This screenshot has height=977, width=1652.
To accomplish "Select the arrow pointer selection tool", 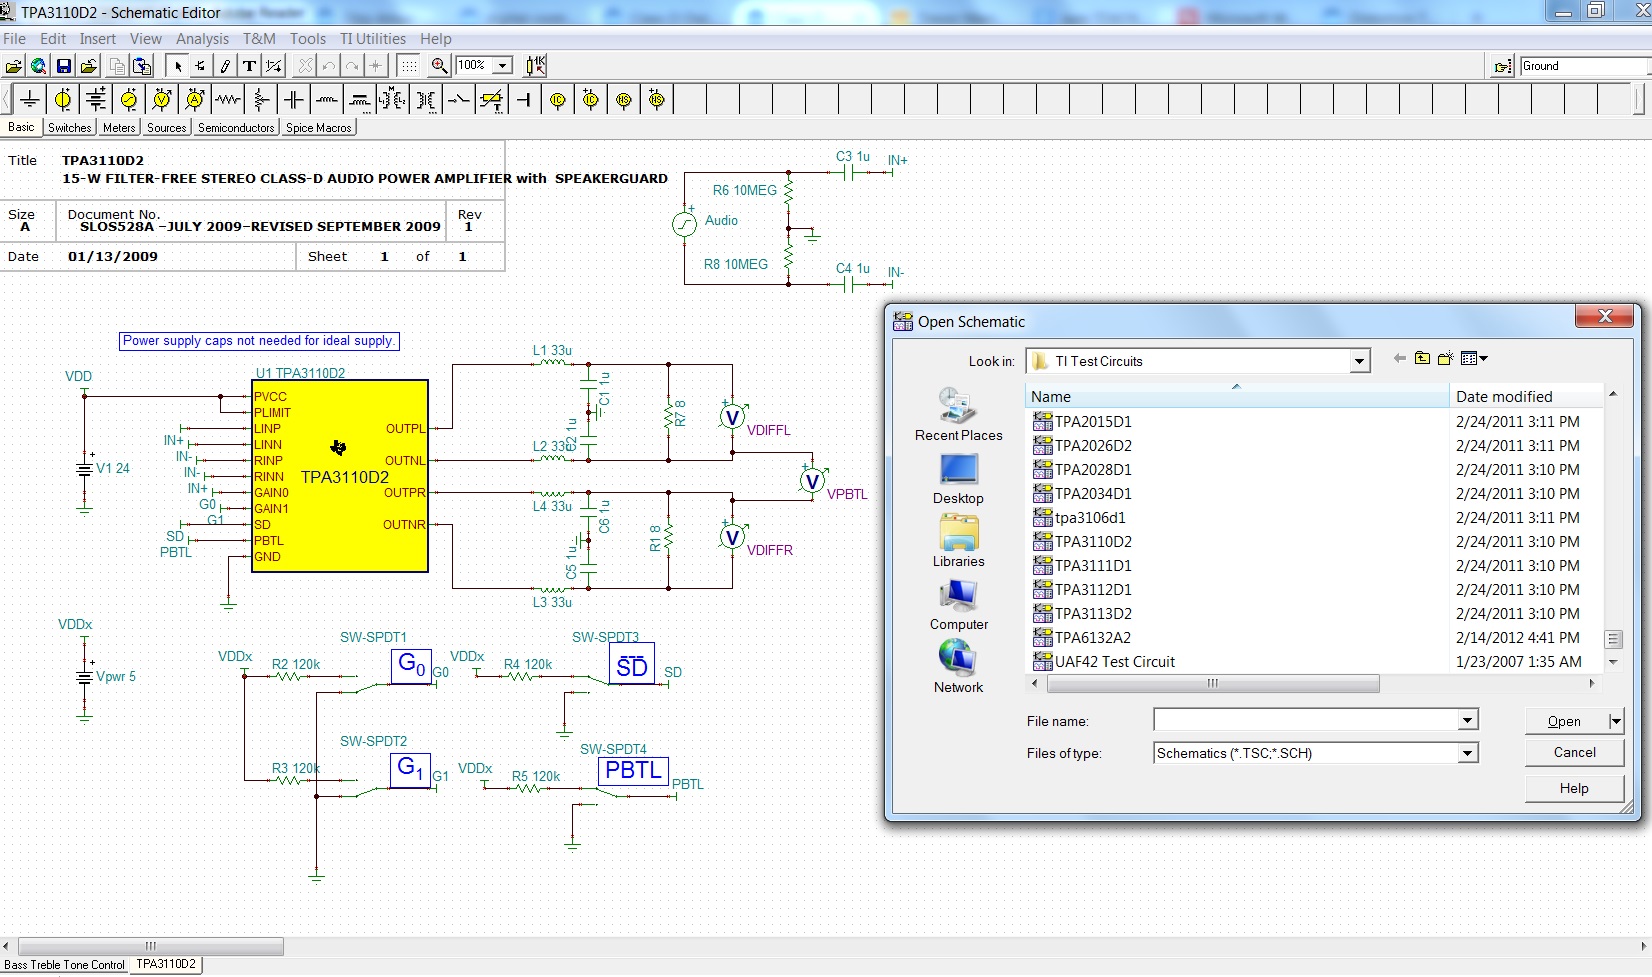I will (177, 66).
